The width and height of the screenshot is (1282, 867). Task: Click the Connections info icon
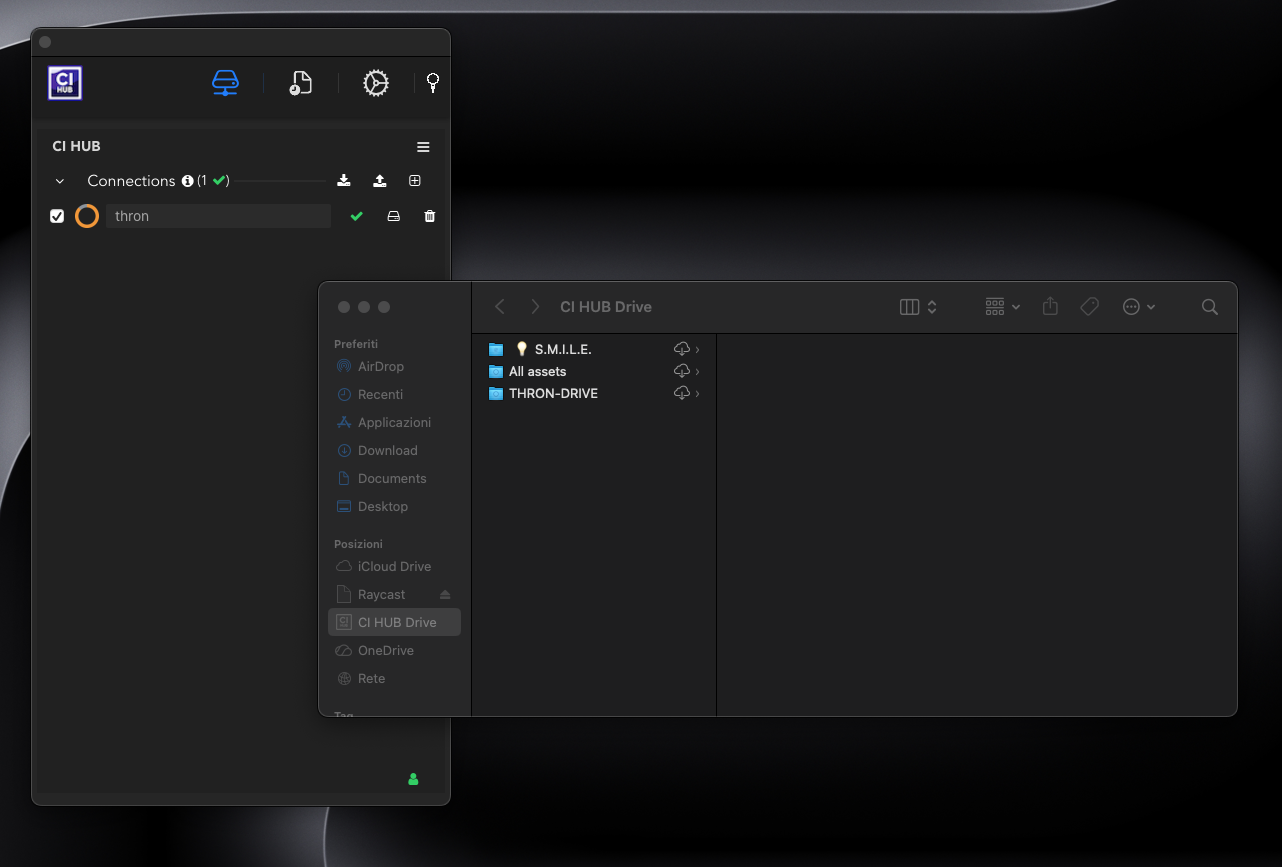click(x=187, y=181)
